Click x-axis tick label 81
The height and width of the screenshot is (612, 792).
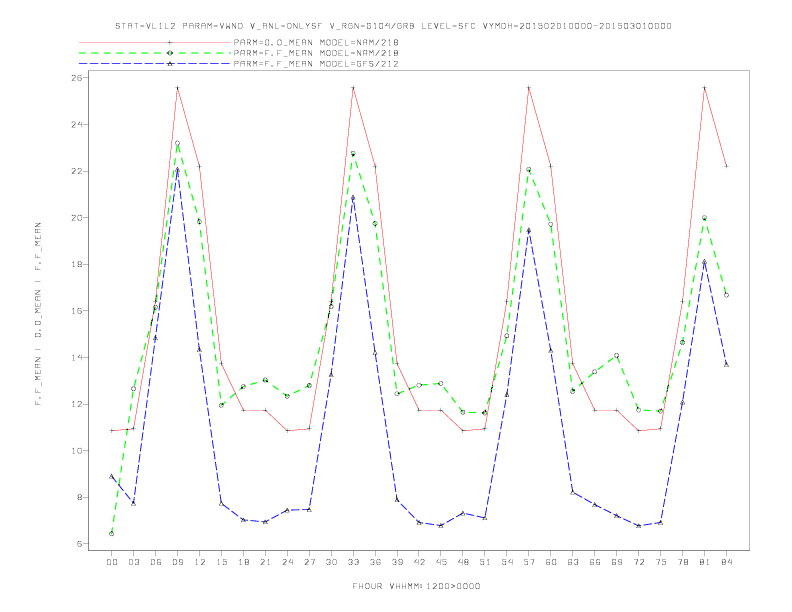pyautogui.click(x=705, y=562)
